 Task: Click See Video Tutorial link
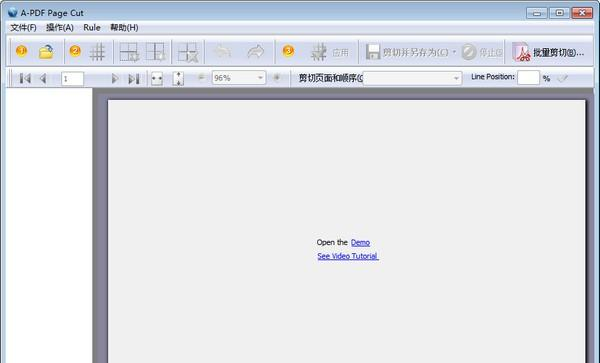tap(347, 256)
